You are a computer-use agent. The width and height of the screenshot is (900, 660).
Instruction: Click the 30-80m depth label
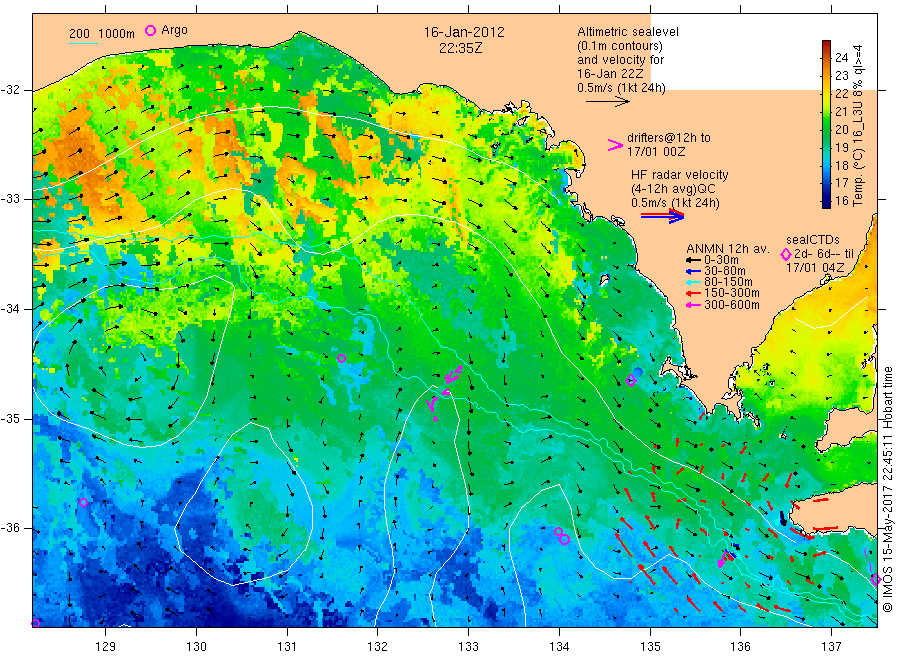point(725,271)
